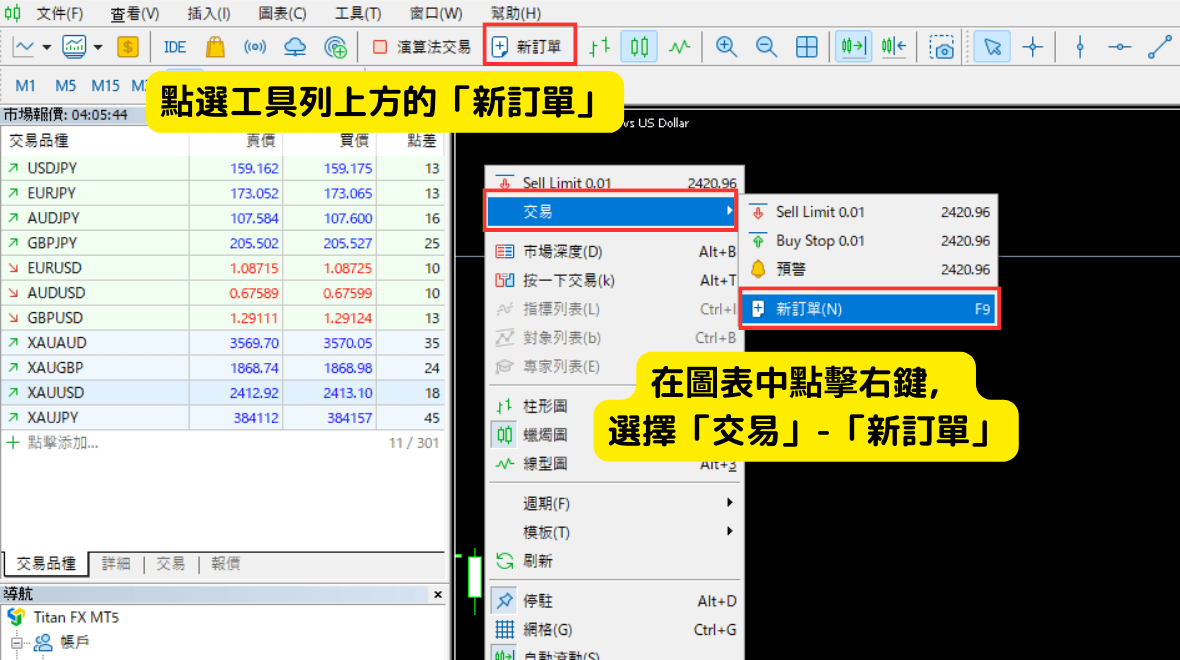Open dropdown arrow beside line chart icon
Viewport: 1180px width, 660px height.
pos(46,47)
